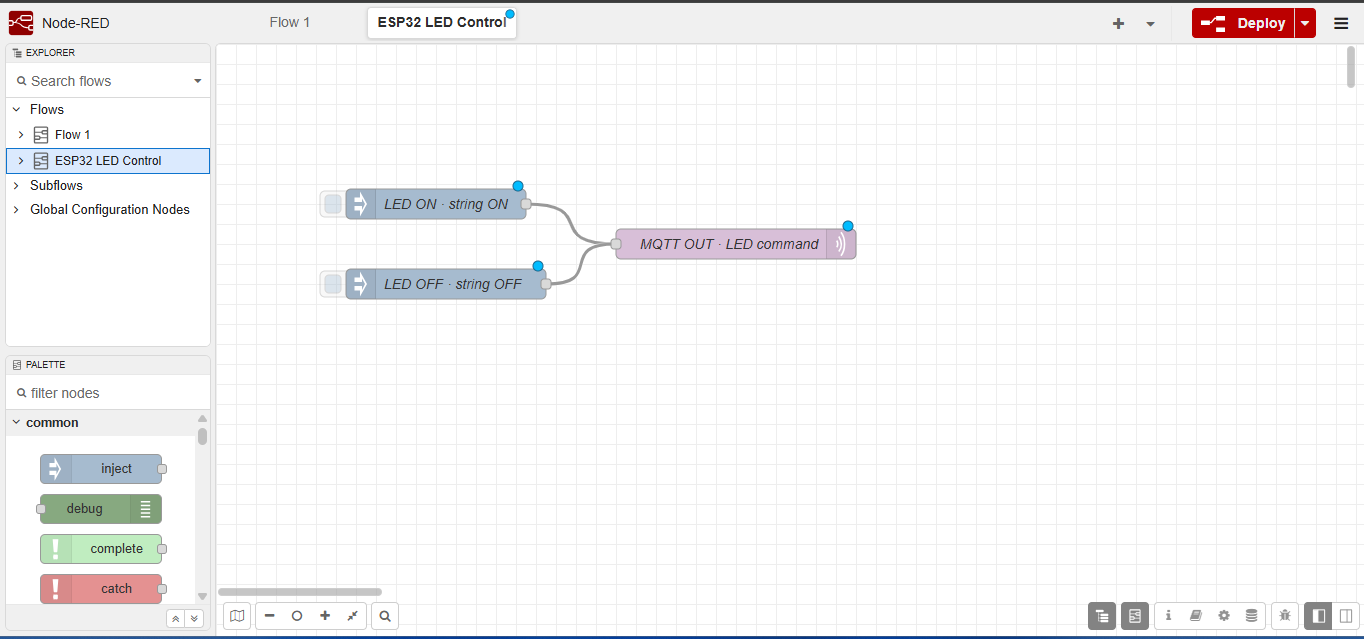Viewport: 1364px width, 639px height.
Task: Expand the Global Configuration Nodes section
Action: (x=16, y=209)
